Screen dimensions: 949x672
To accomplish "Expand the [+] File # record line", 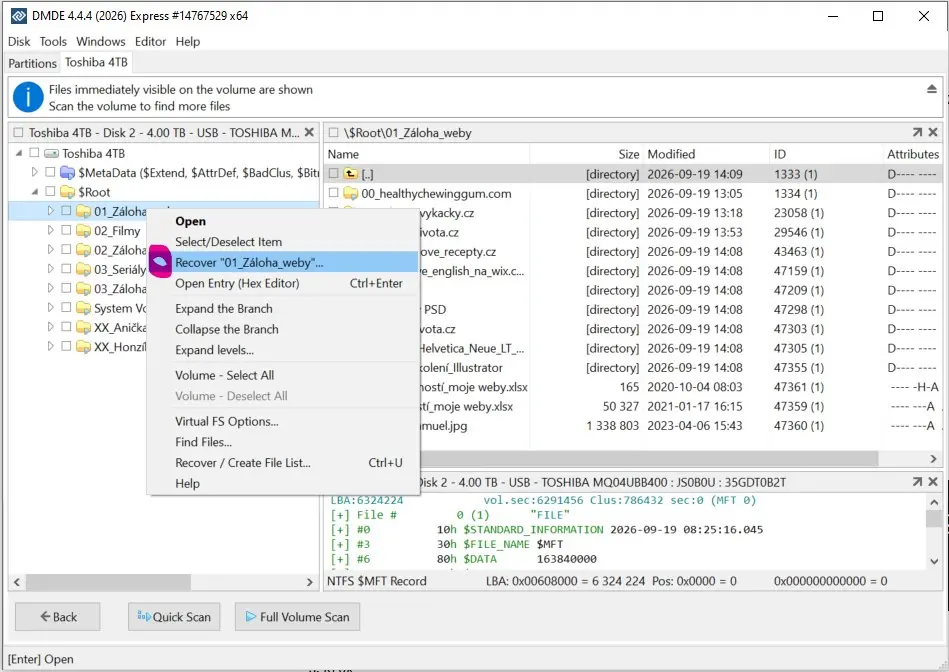I will click(x=340, y=515).
